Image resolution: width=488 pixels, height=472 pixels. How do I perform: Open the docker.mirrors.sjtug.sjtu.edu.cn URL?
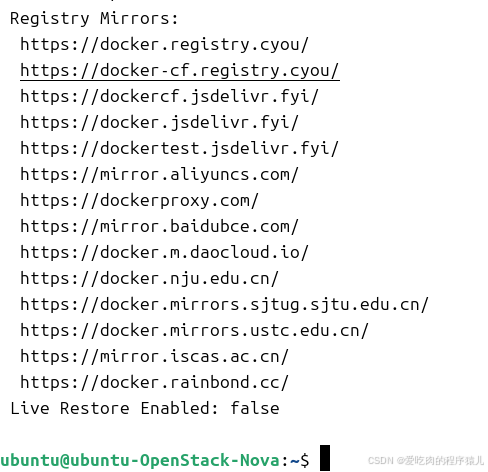pyautogui.click(x=224, y=305)
